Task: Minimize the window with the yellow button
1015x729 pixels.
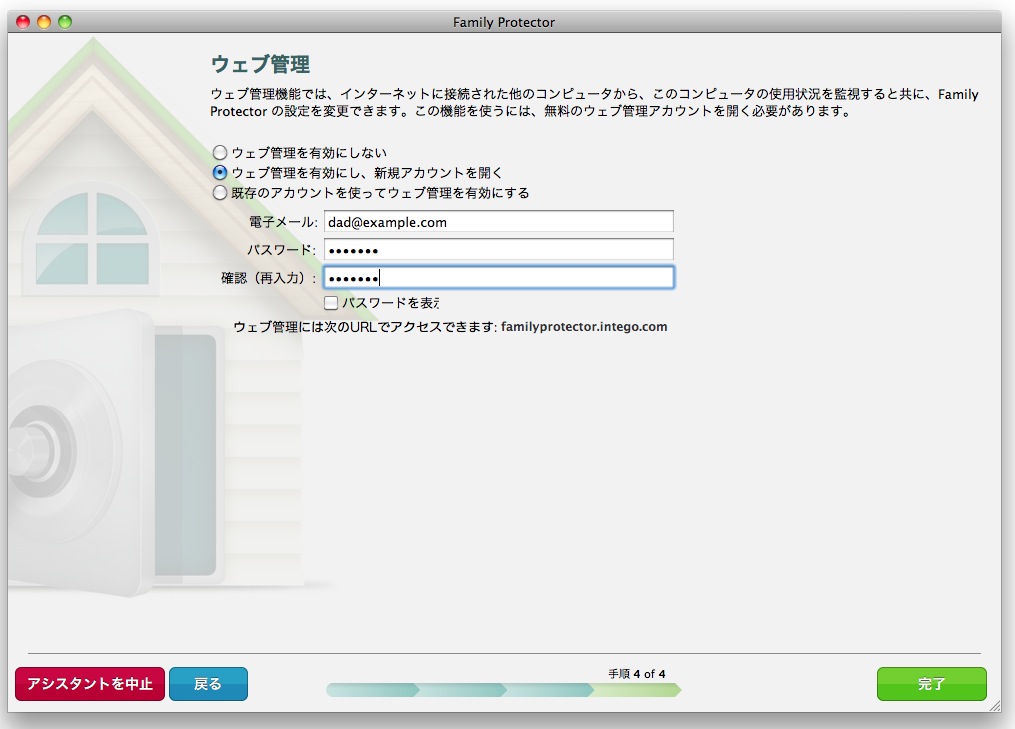Action: click(44, 22)
